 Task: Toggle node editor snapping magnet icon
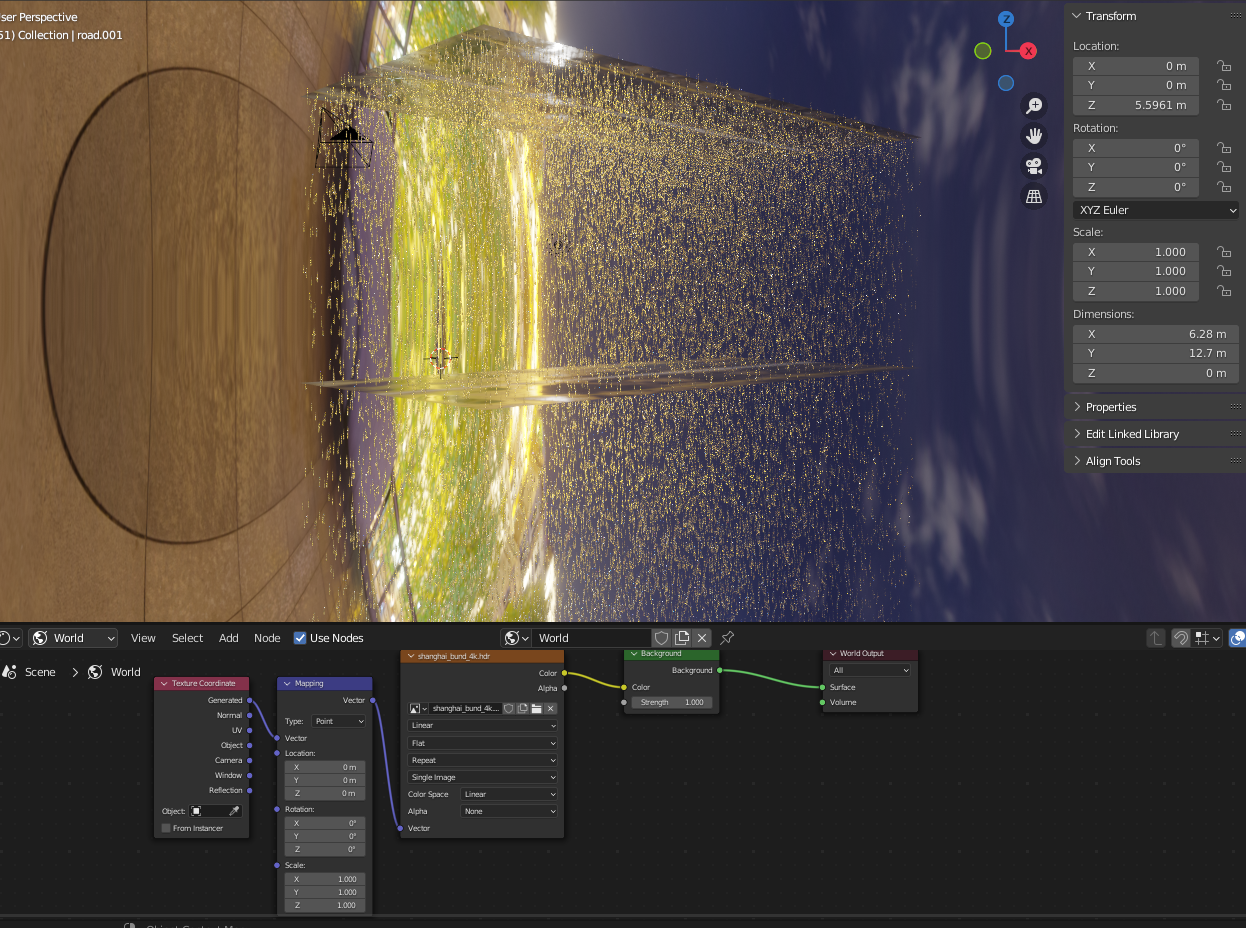tap(1181, 638)
